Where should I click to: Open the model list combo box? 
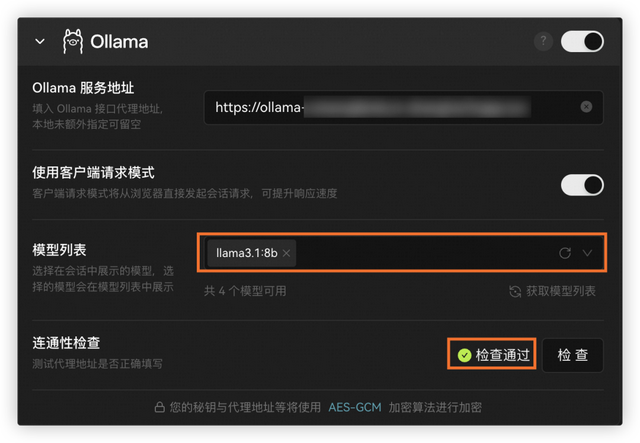pyautogui.click(x=404, y=253)
